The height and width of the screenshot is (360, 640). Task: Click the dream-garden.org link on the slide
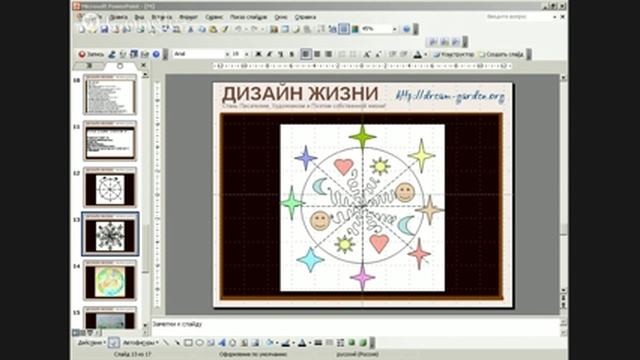450,96
